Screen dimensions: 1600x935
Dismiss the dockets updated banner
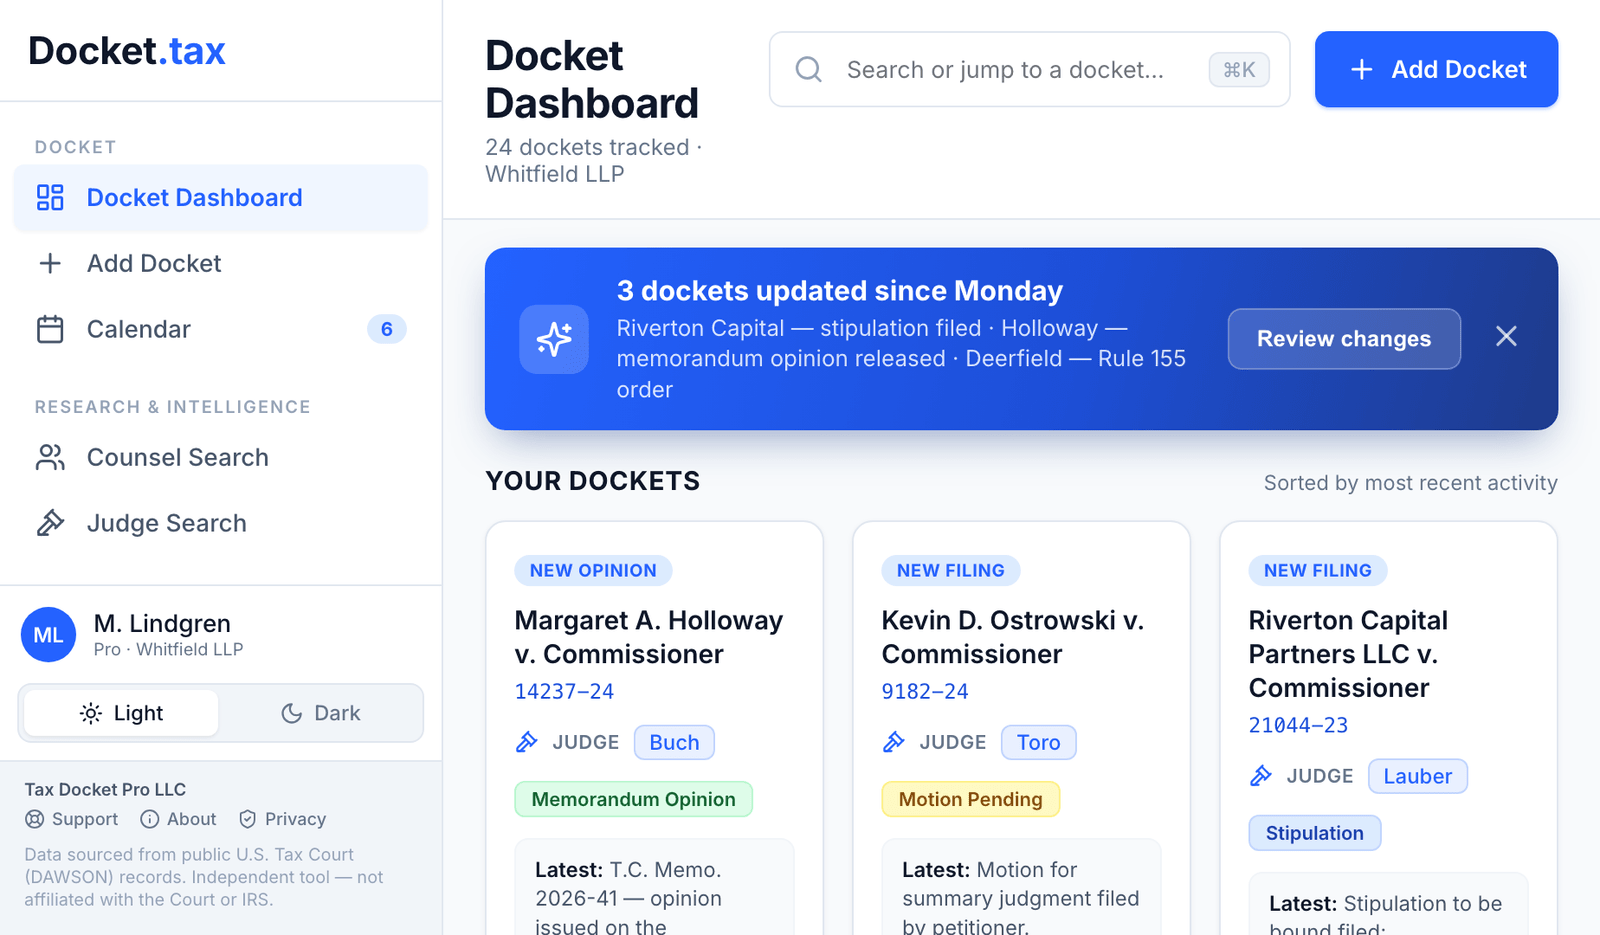[x=1506, y=337]
